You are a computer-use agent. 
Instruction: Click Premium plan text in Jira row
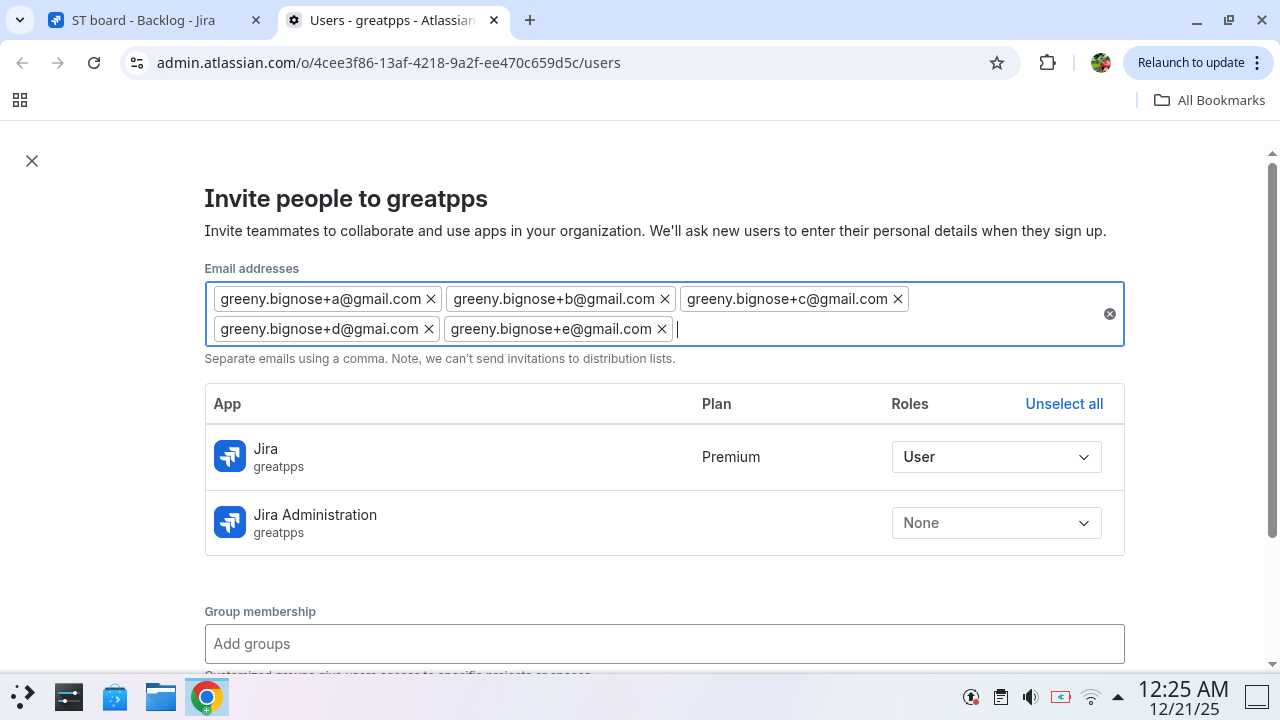[731, 457]
